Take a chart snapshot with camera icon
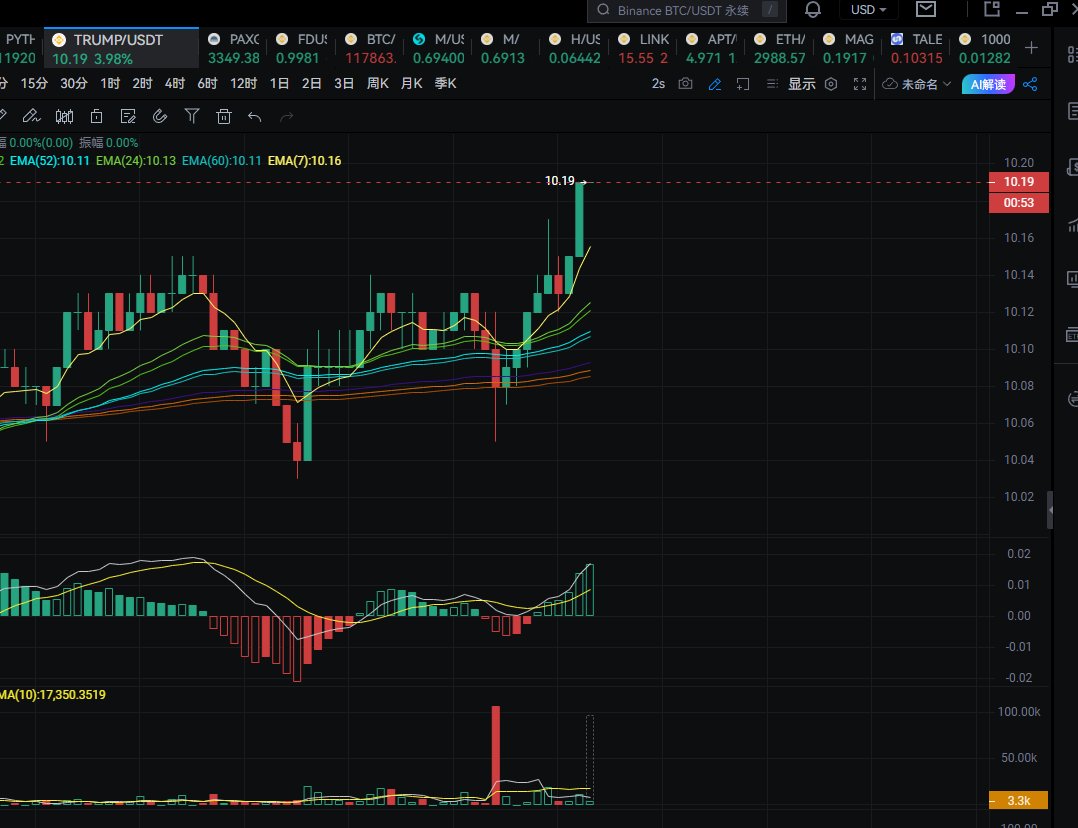 [685, 84]
